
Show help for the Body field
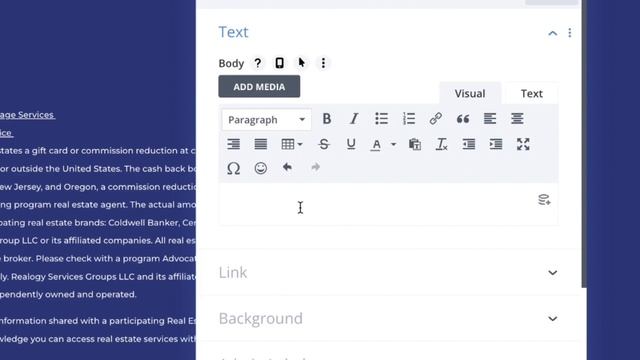[x=258, y=63]
